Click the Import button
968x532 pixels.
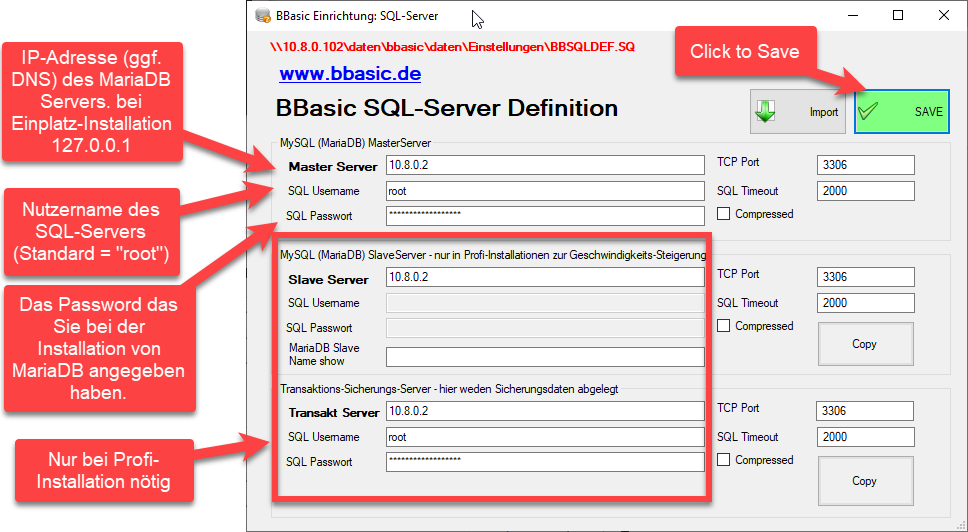798,112
